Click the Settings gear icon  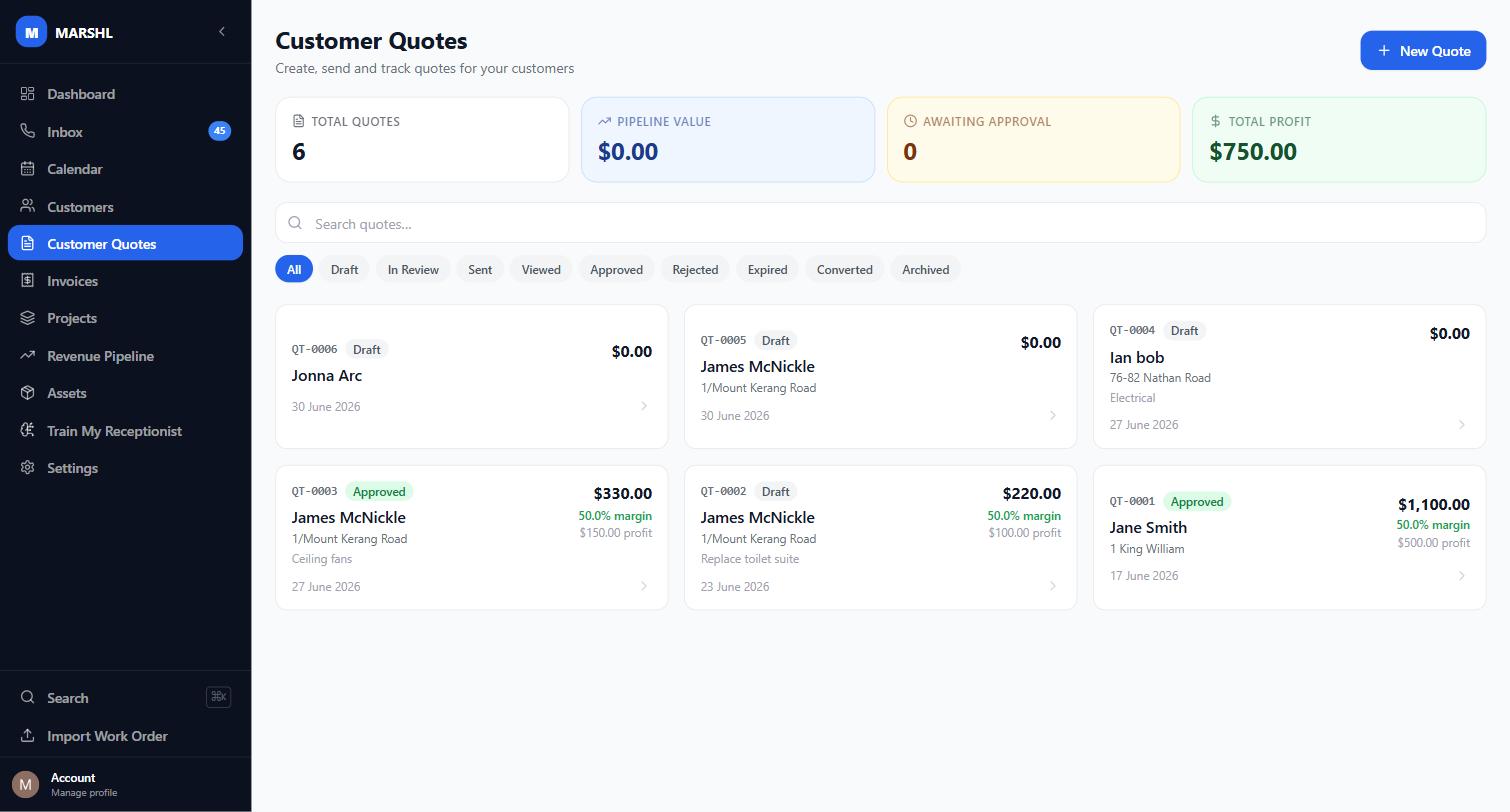coord(27,468)
